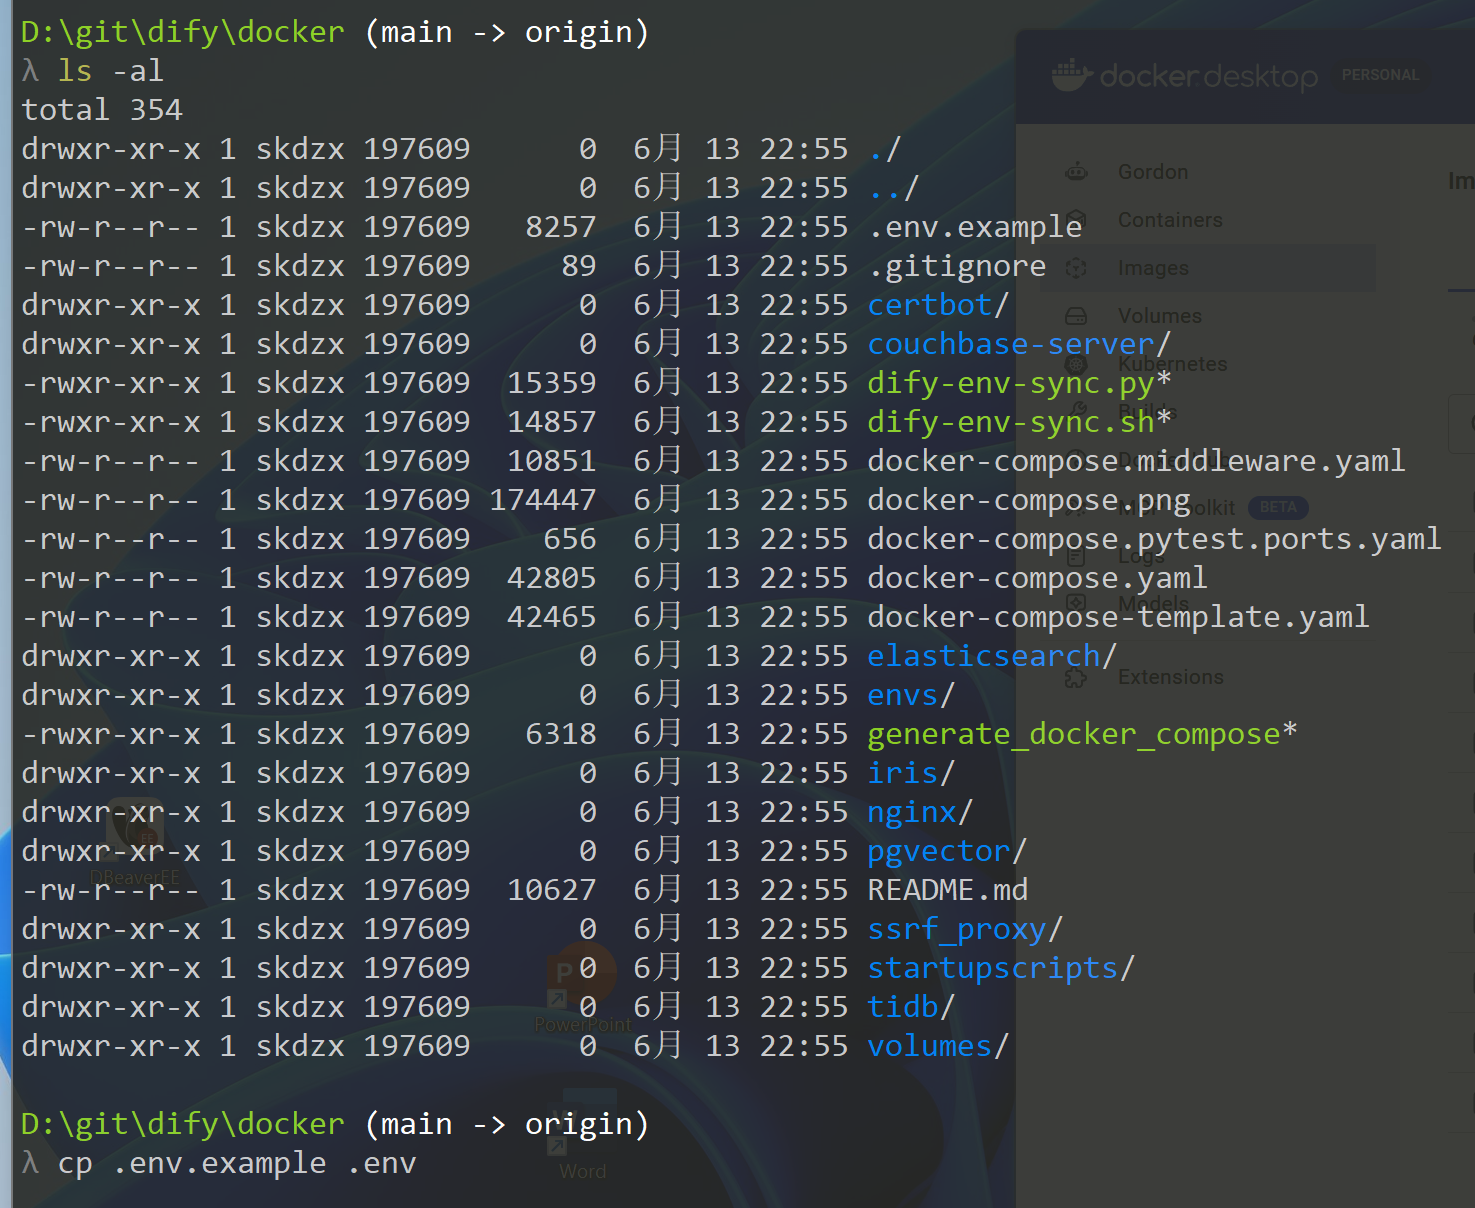Click the PERSONAL plan badge in Docker Desktop
The image size is (1475, 1208).
[1380, 75]
